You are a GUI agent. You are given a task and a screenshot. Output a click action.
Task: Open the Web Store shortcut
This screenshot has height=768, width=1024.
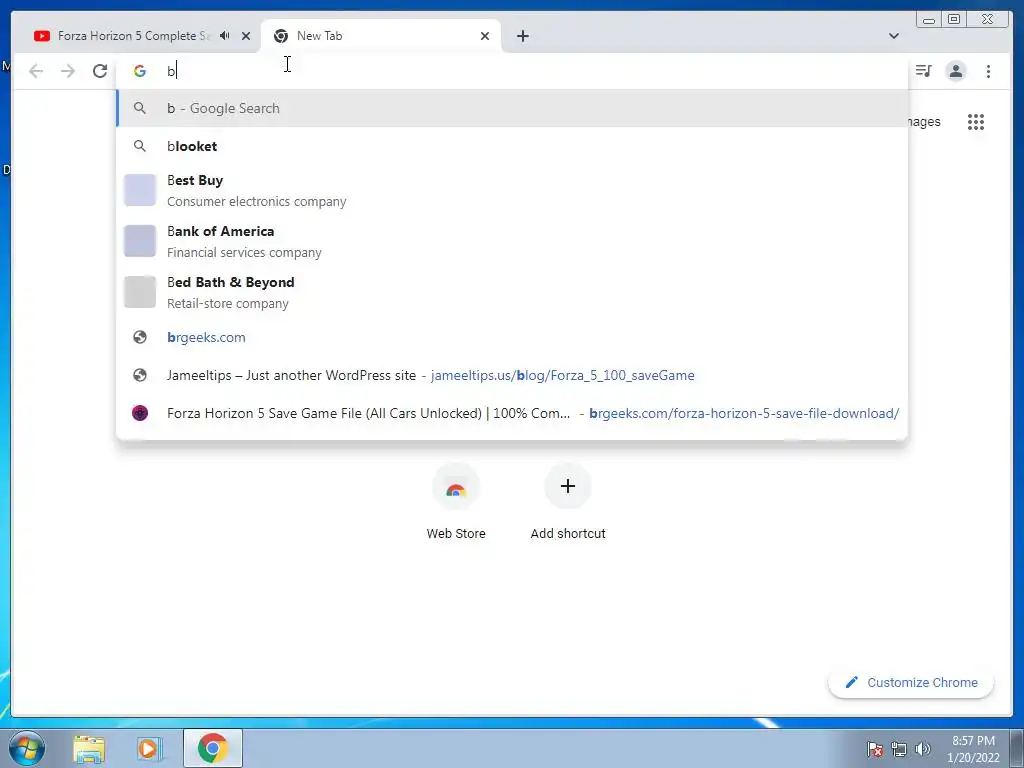[x=456, y=503]
